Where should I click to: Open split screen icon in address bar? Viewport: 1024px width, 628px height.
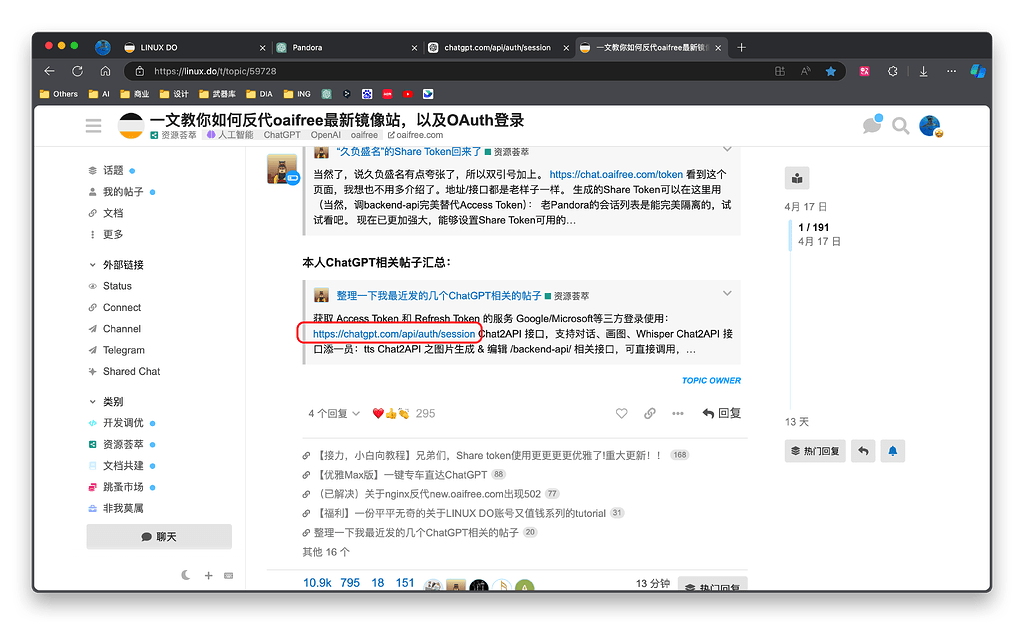click(780, 71)
